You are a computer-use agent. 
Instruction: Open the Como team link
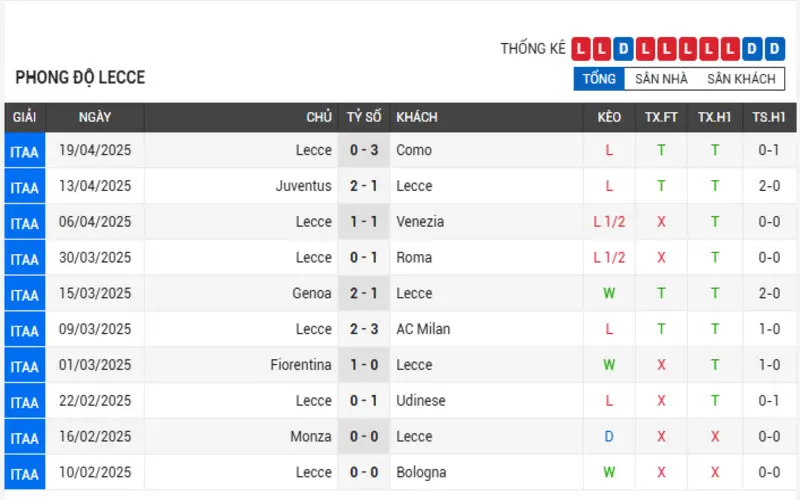(x=414, y=150)
